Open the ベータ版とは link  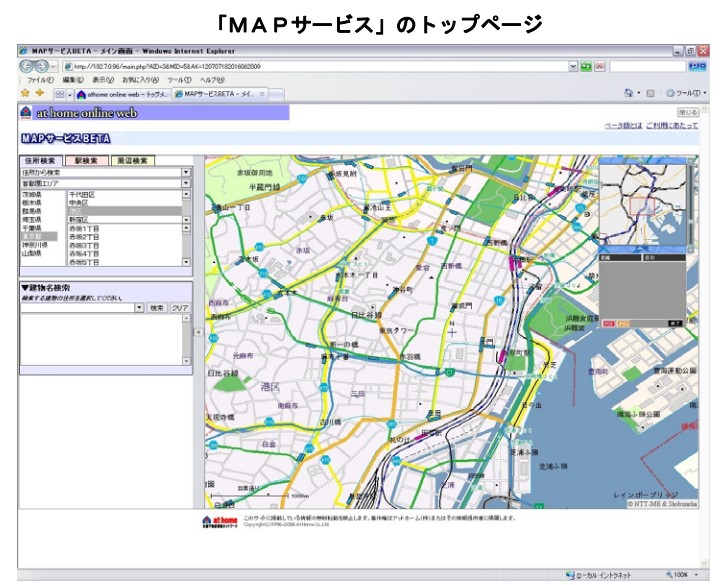[x=623, y=125]
